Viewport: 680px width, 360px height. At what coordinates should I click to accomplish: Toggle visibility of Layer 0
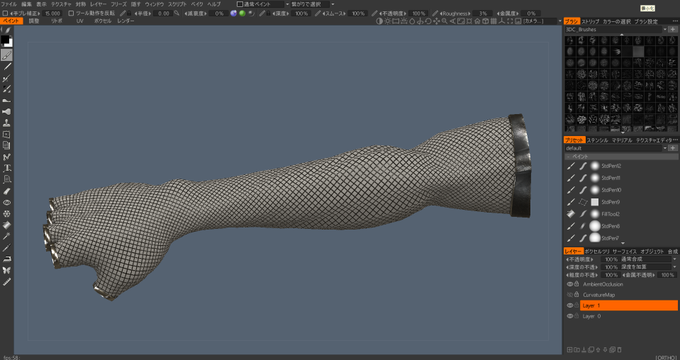[x=570, y=316]
